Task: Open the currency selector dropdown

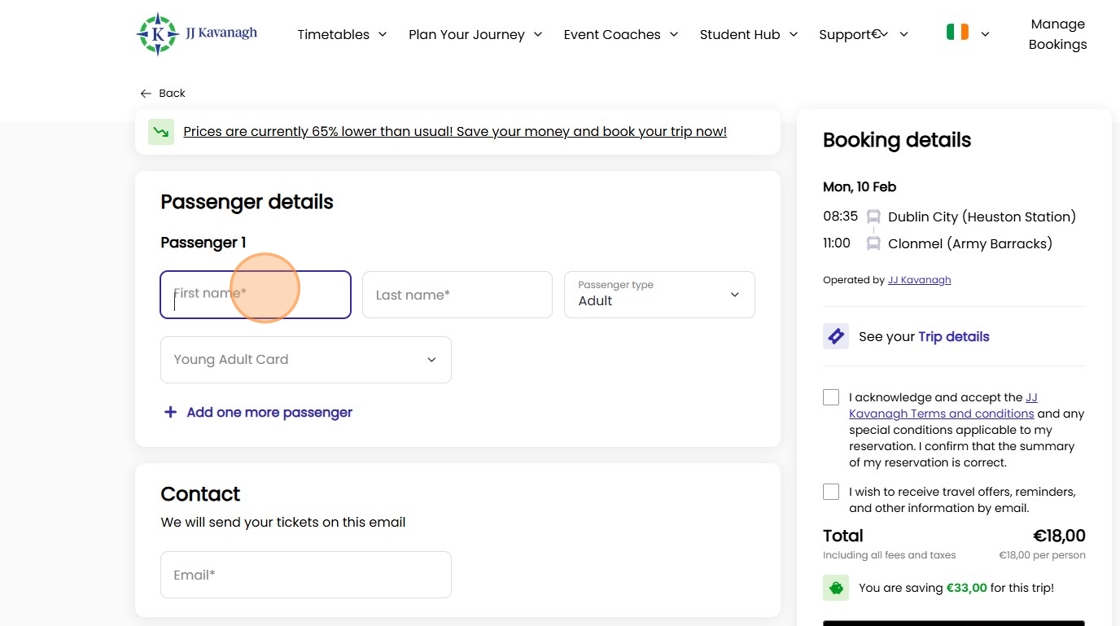Action: (879, 34)
